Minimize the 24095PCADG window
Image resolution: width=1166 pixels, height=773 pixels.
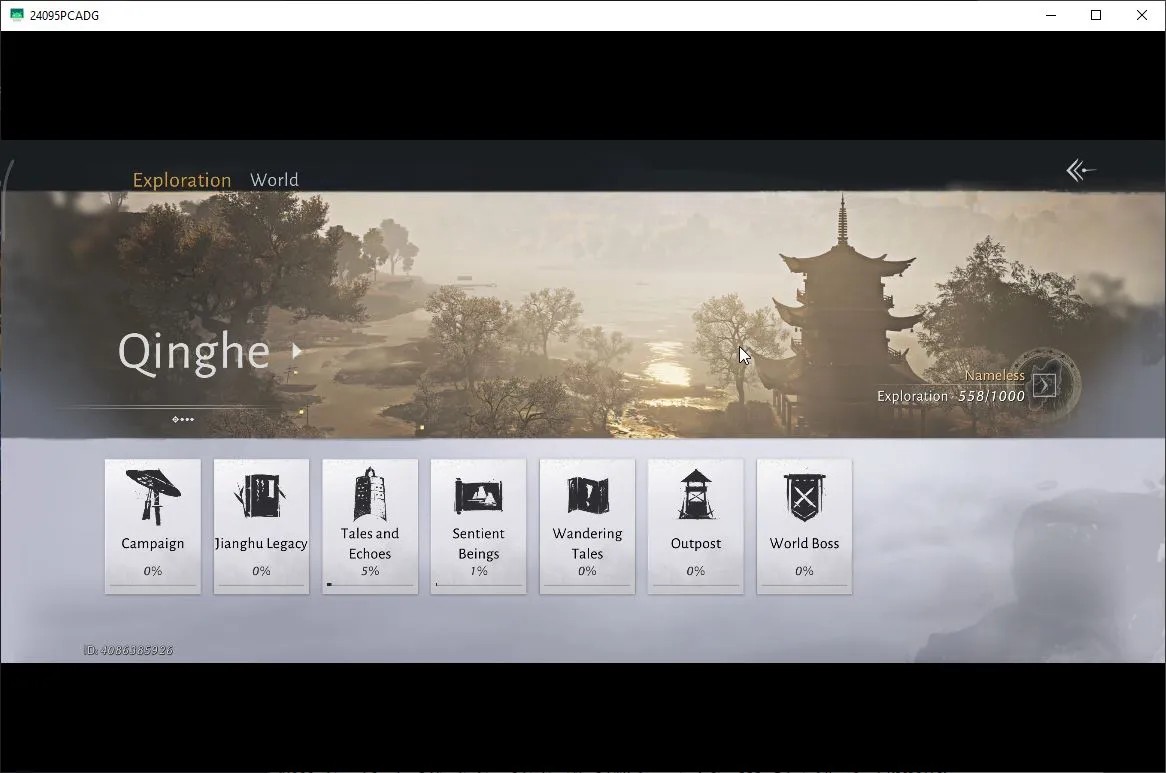pyautogui.click(x=1051, y=15)
